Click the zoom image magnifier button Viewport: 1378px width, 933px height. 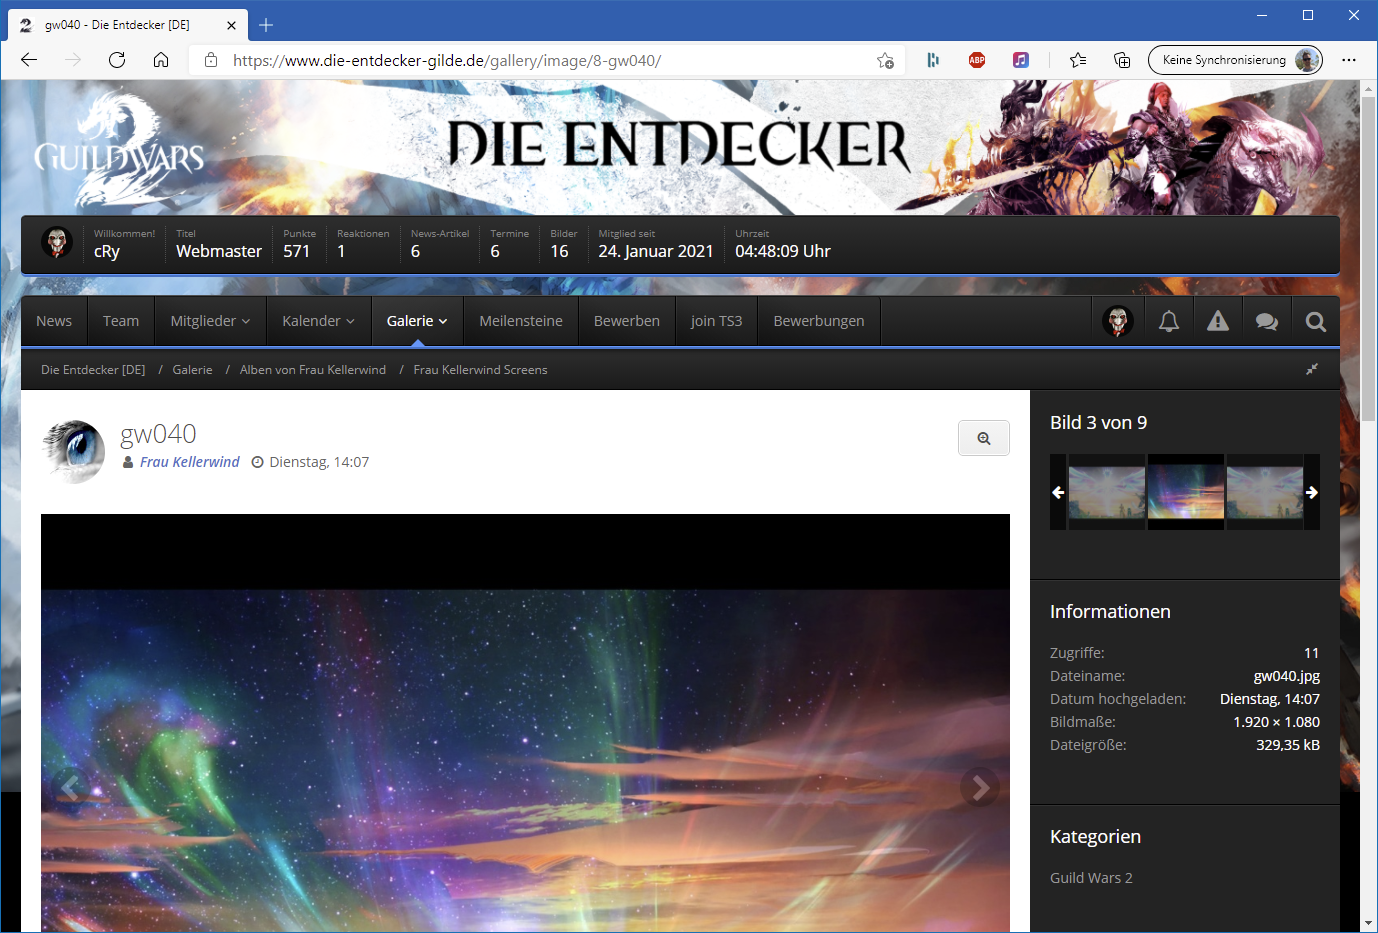coord(984,438)
